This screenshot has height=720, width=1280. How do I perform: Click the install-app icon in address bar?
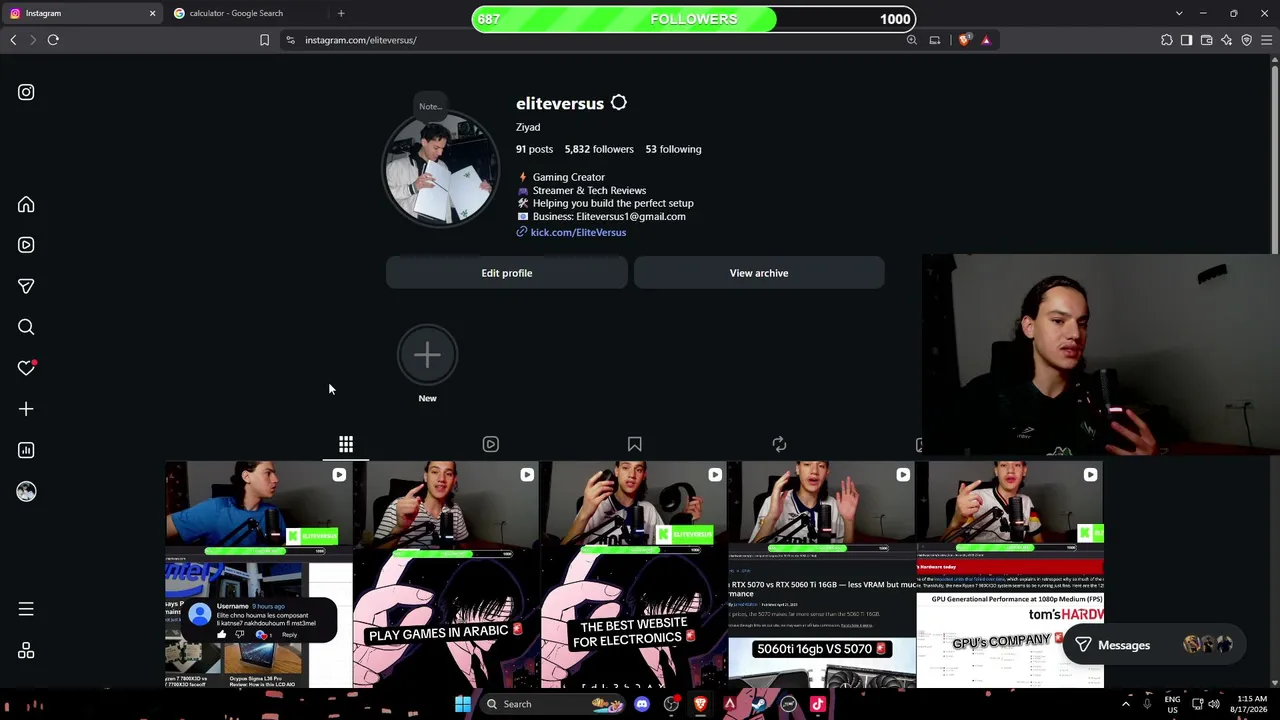pyautogui.click(x=935, y=40)
